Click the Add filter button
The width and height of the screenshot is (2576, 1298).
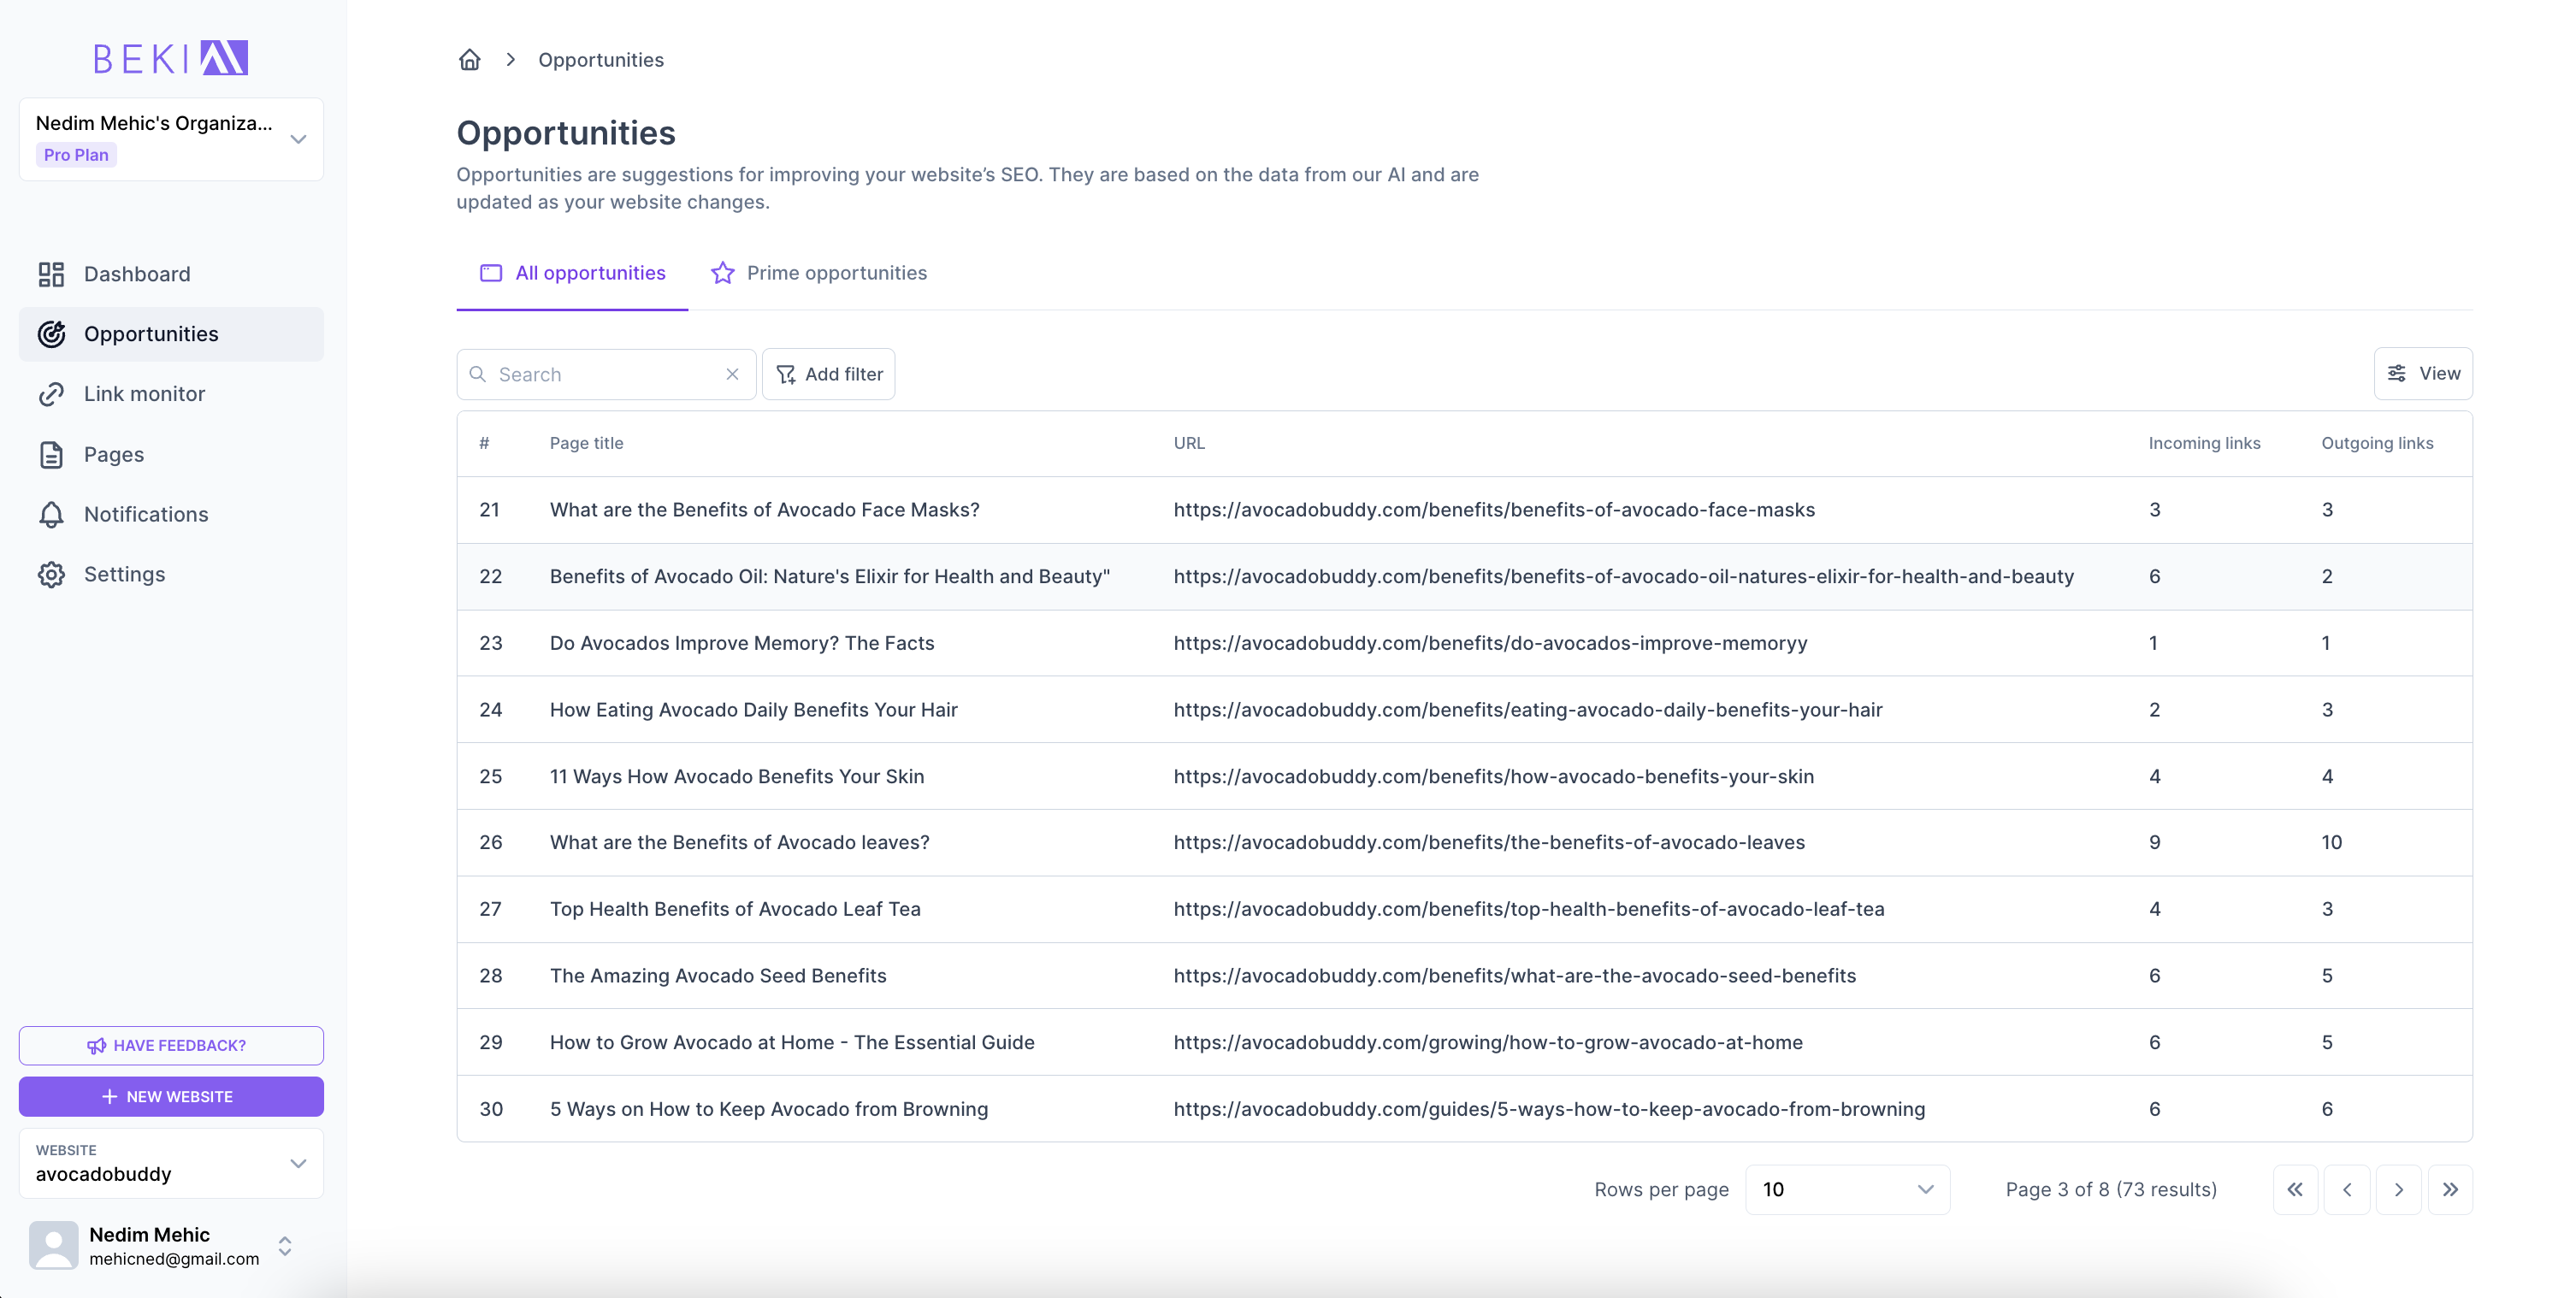[x=828, y=374]
